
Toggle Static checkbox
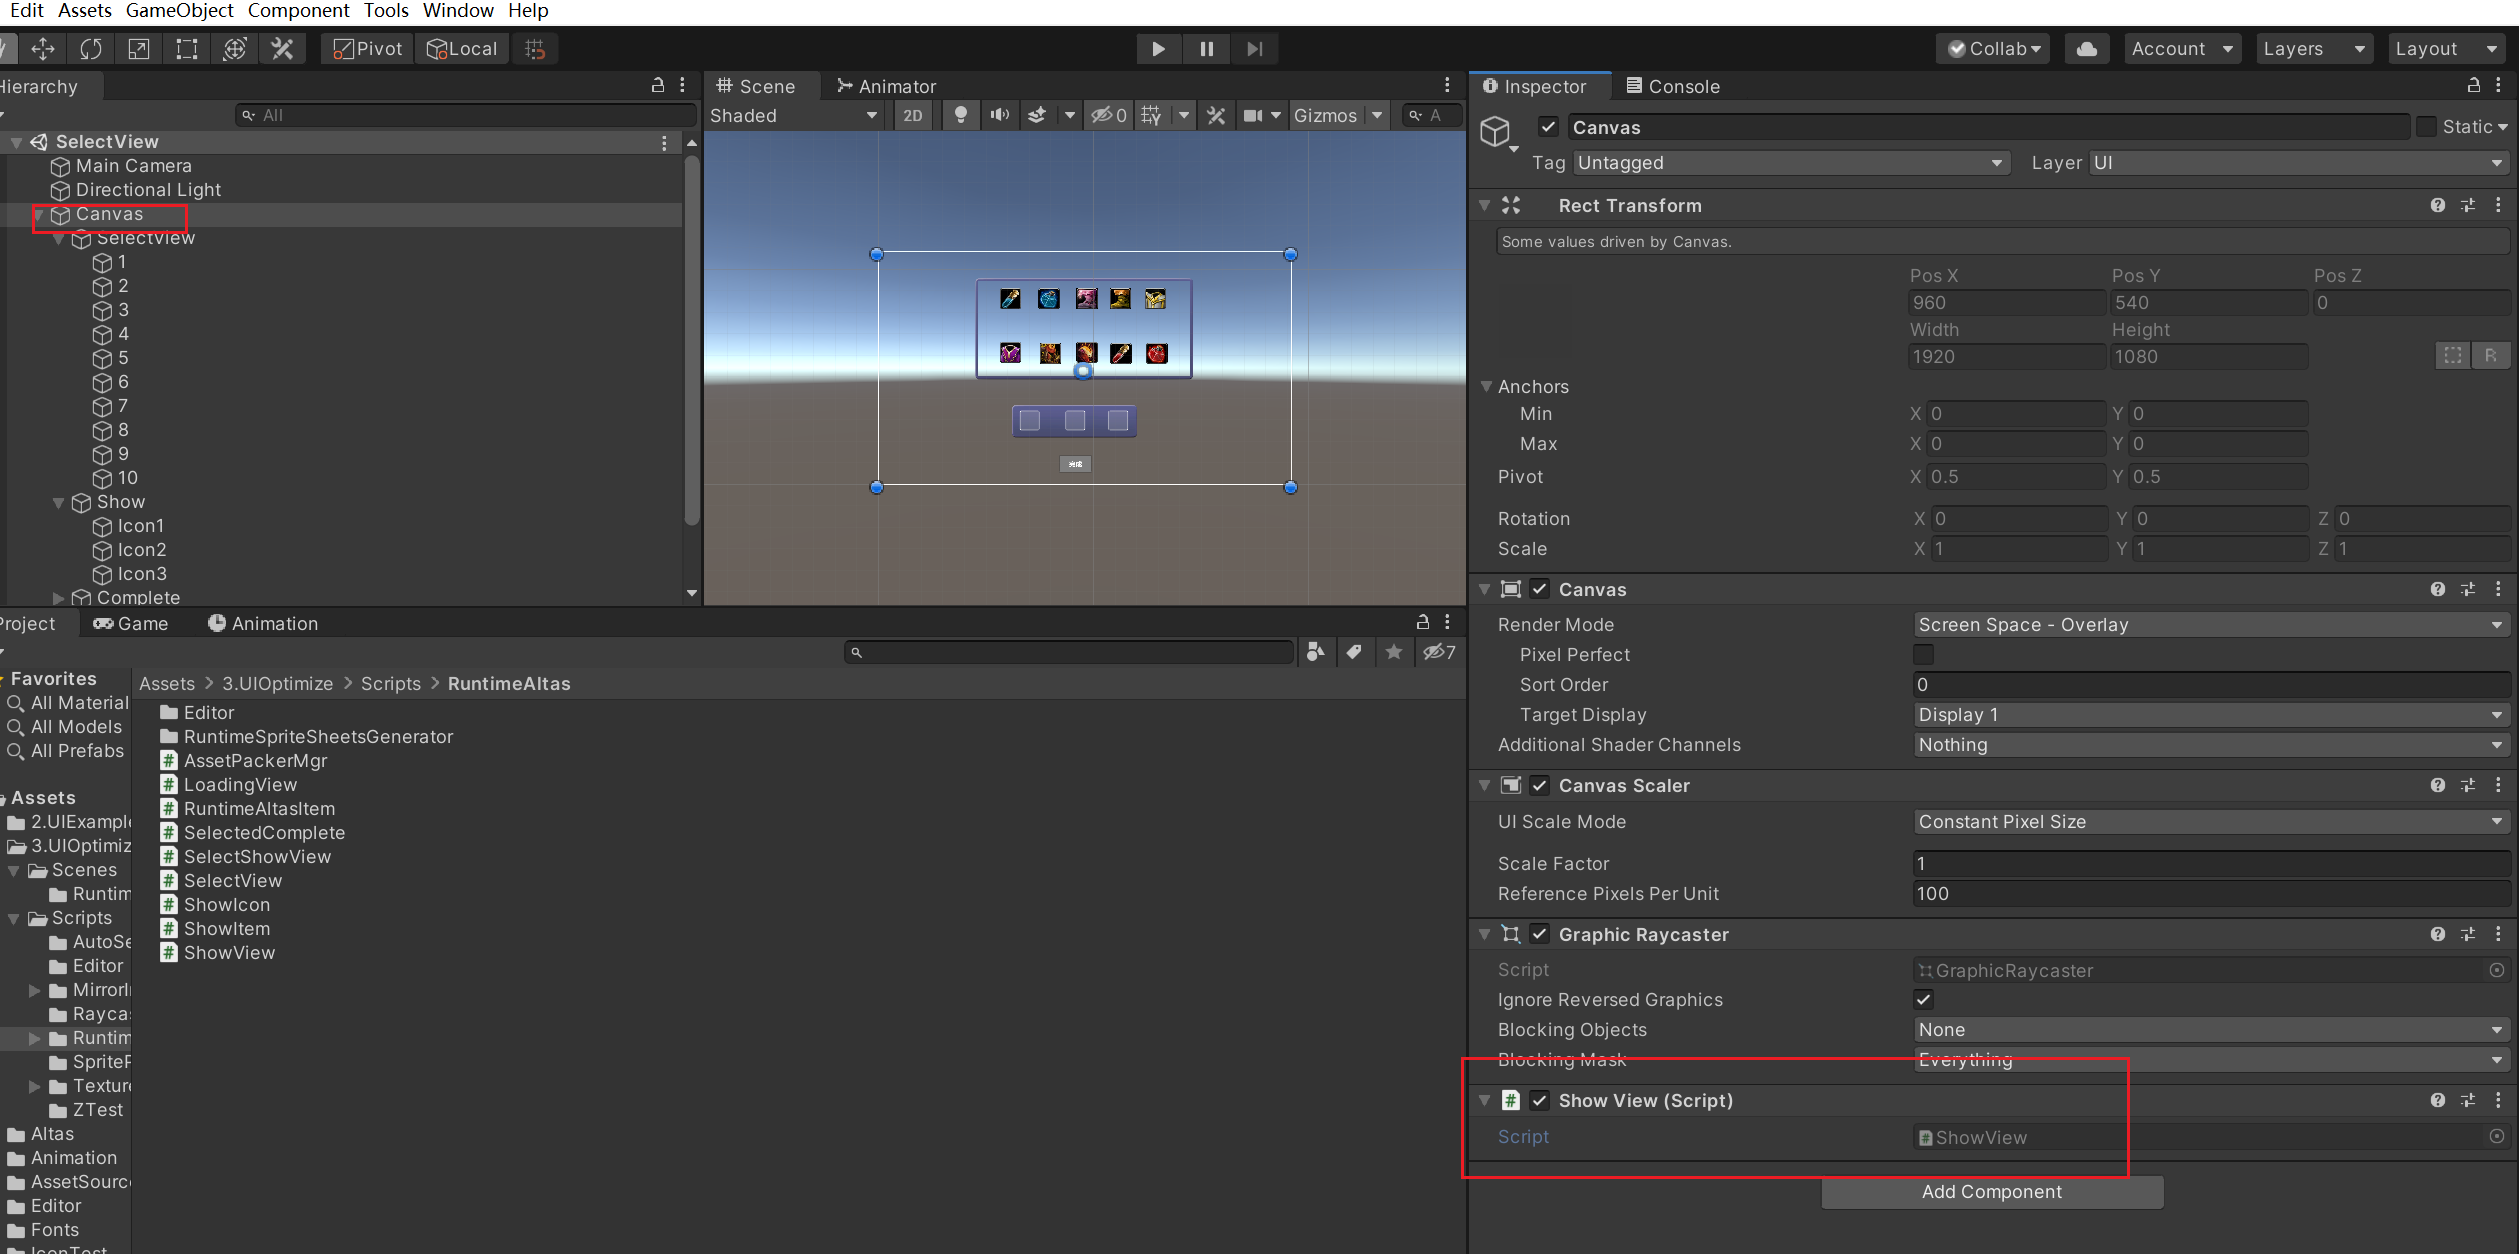(x=2426, y=127)
